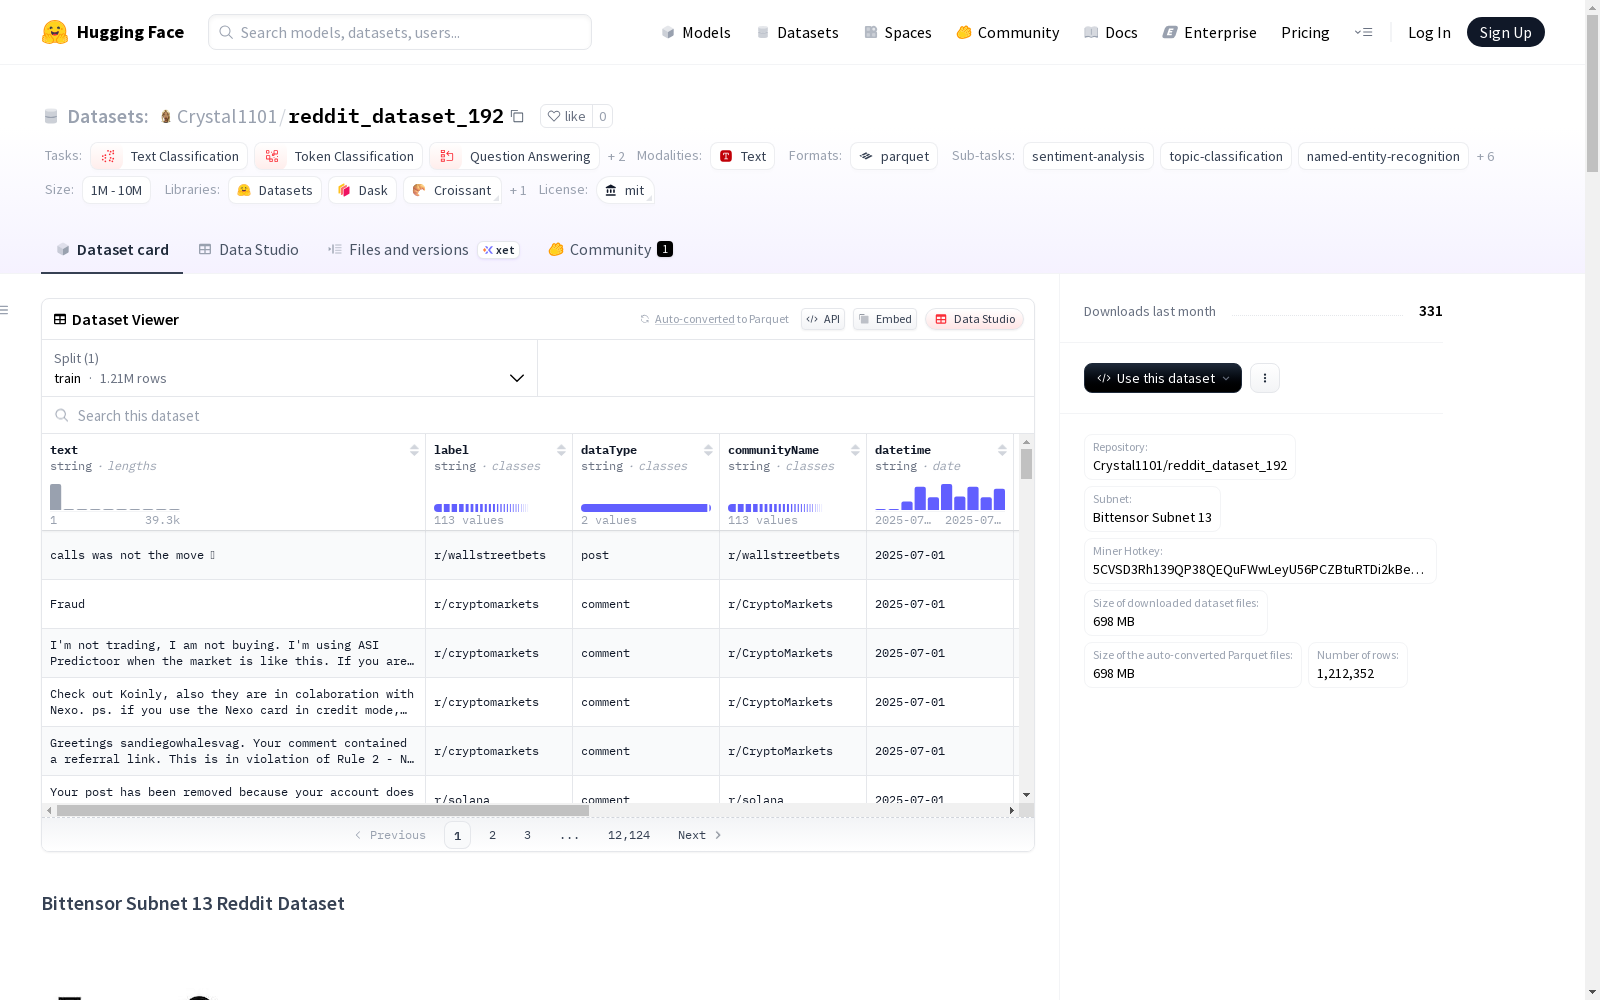Viewport: 1600px width, 1000px height.
Task: Filter by the Text modality tag
Action: [743, 157]
